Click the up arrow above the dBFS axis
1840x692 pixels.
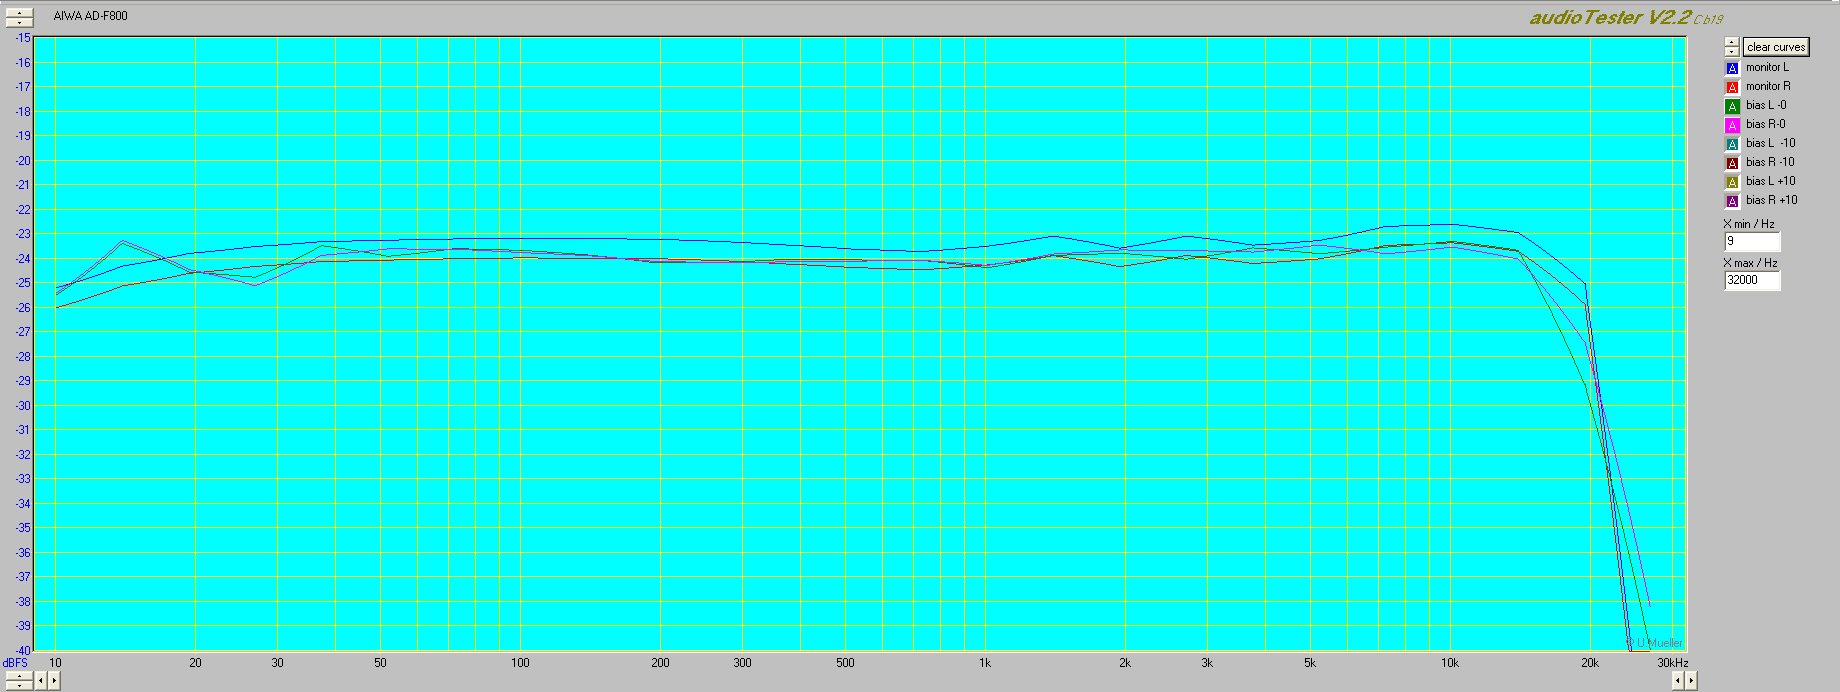pyautogui.click(x=19, y=12)
